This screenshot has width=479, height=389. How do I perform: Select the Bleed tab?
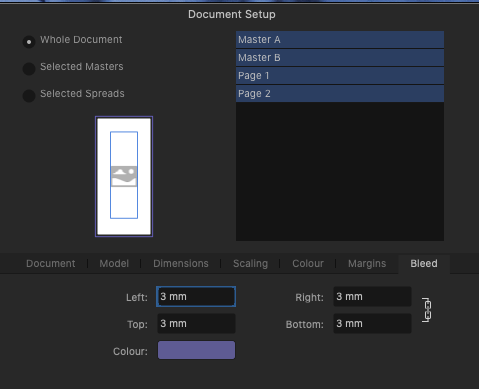coord(424,264)
